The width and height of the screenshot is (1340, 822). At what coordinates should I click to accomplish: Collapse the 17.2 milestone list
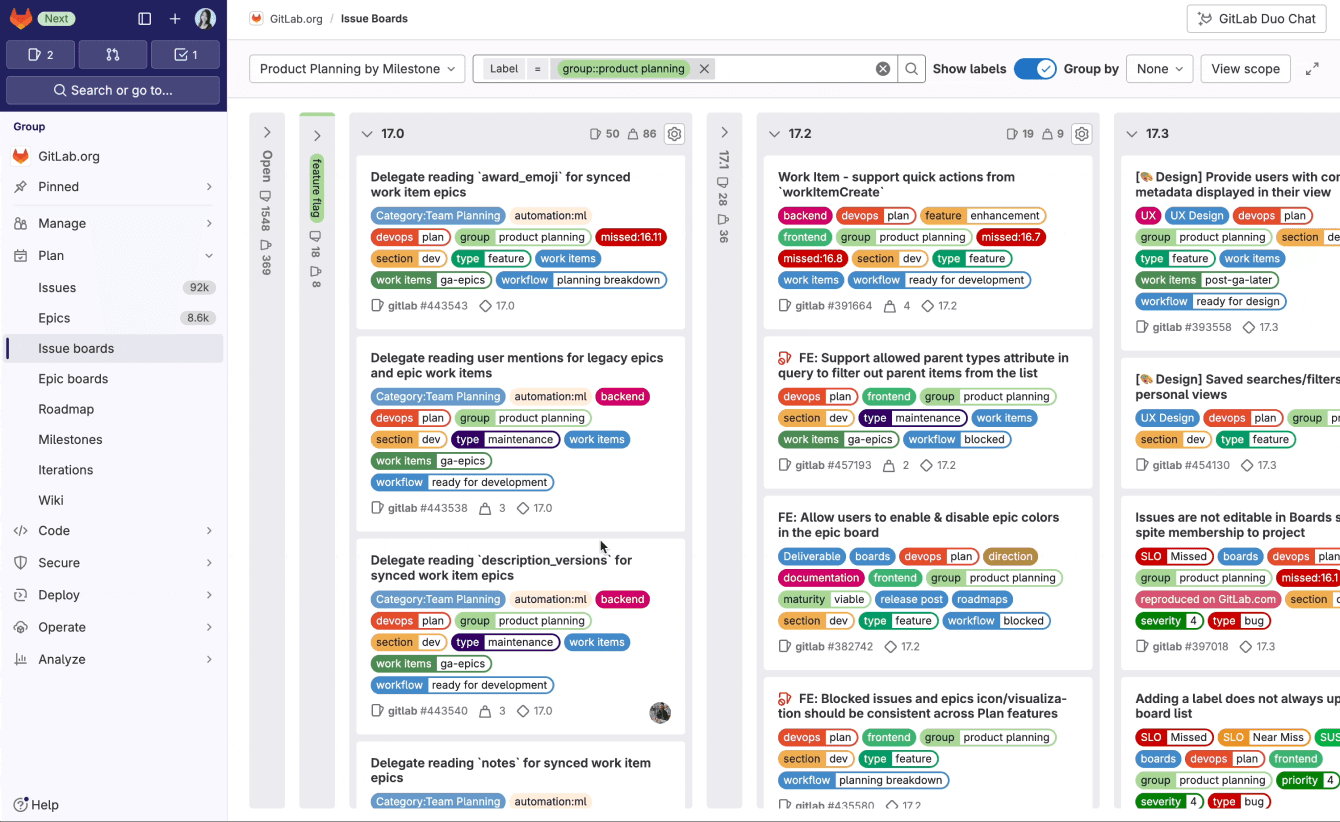coord(774,134)
